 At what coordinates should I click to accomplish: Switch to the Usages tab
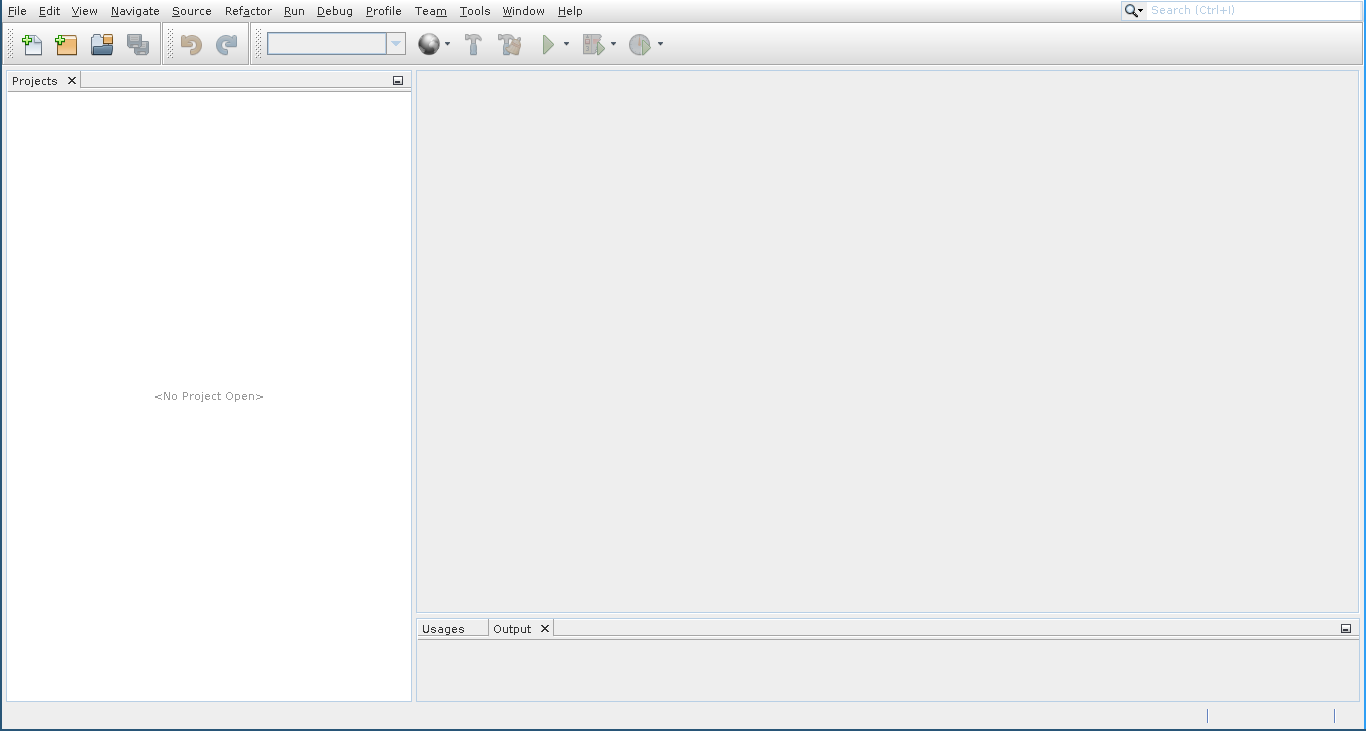443,629
